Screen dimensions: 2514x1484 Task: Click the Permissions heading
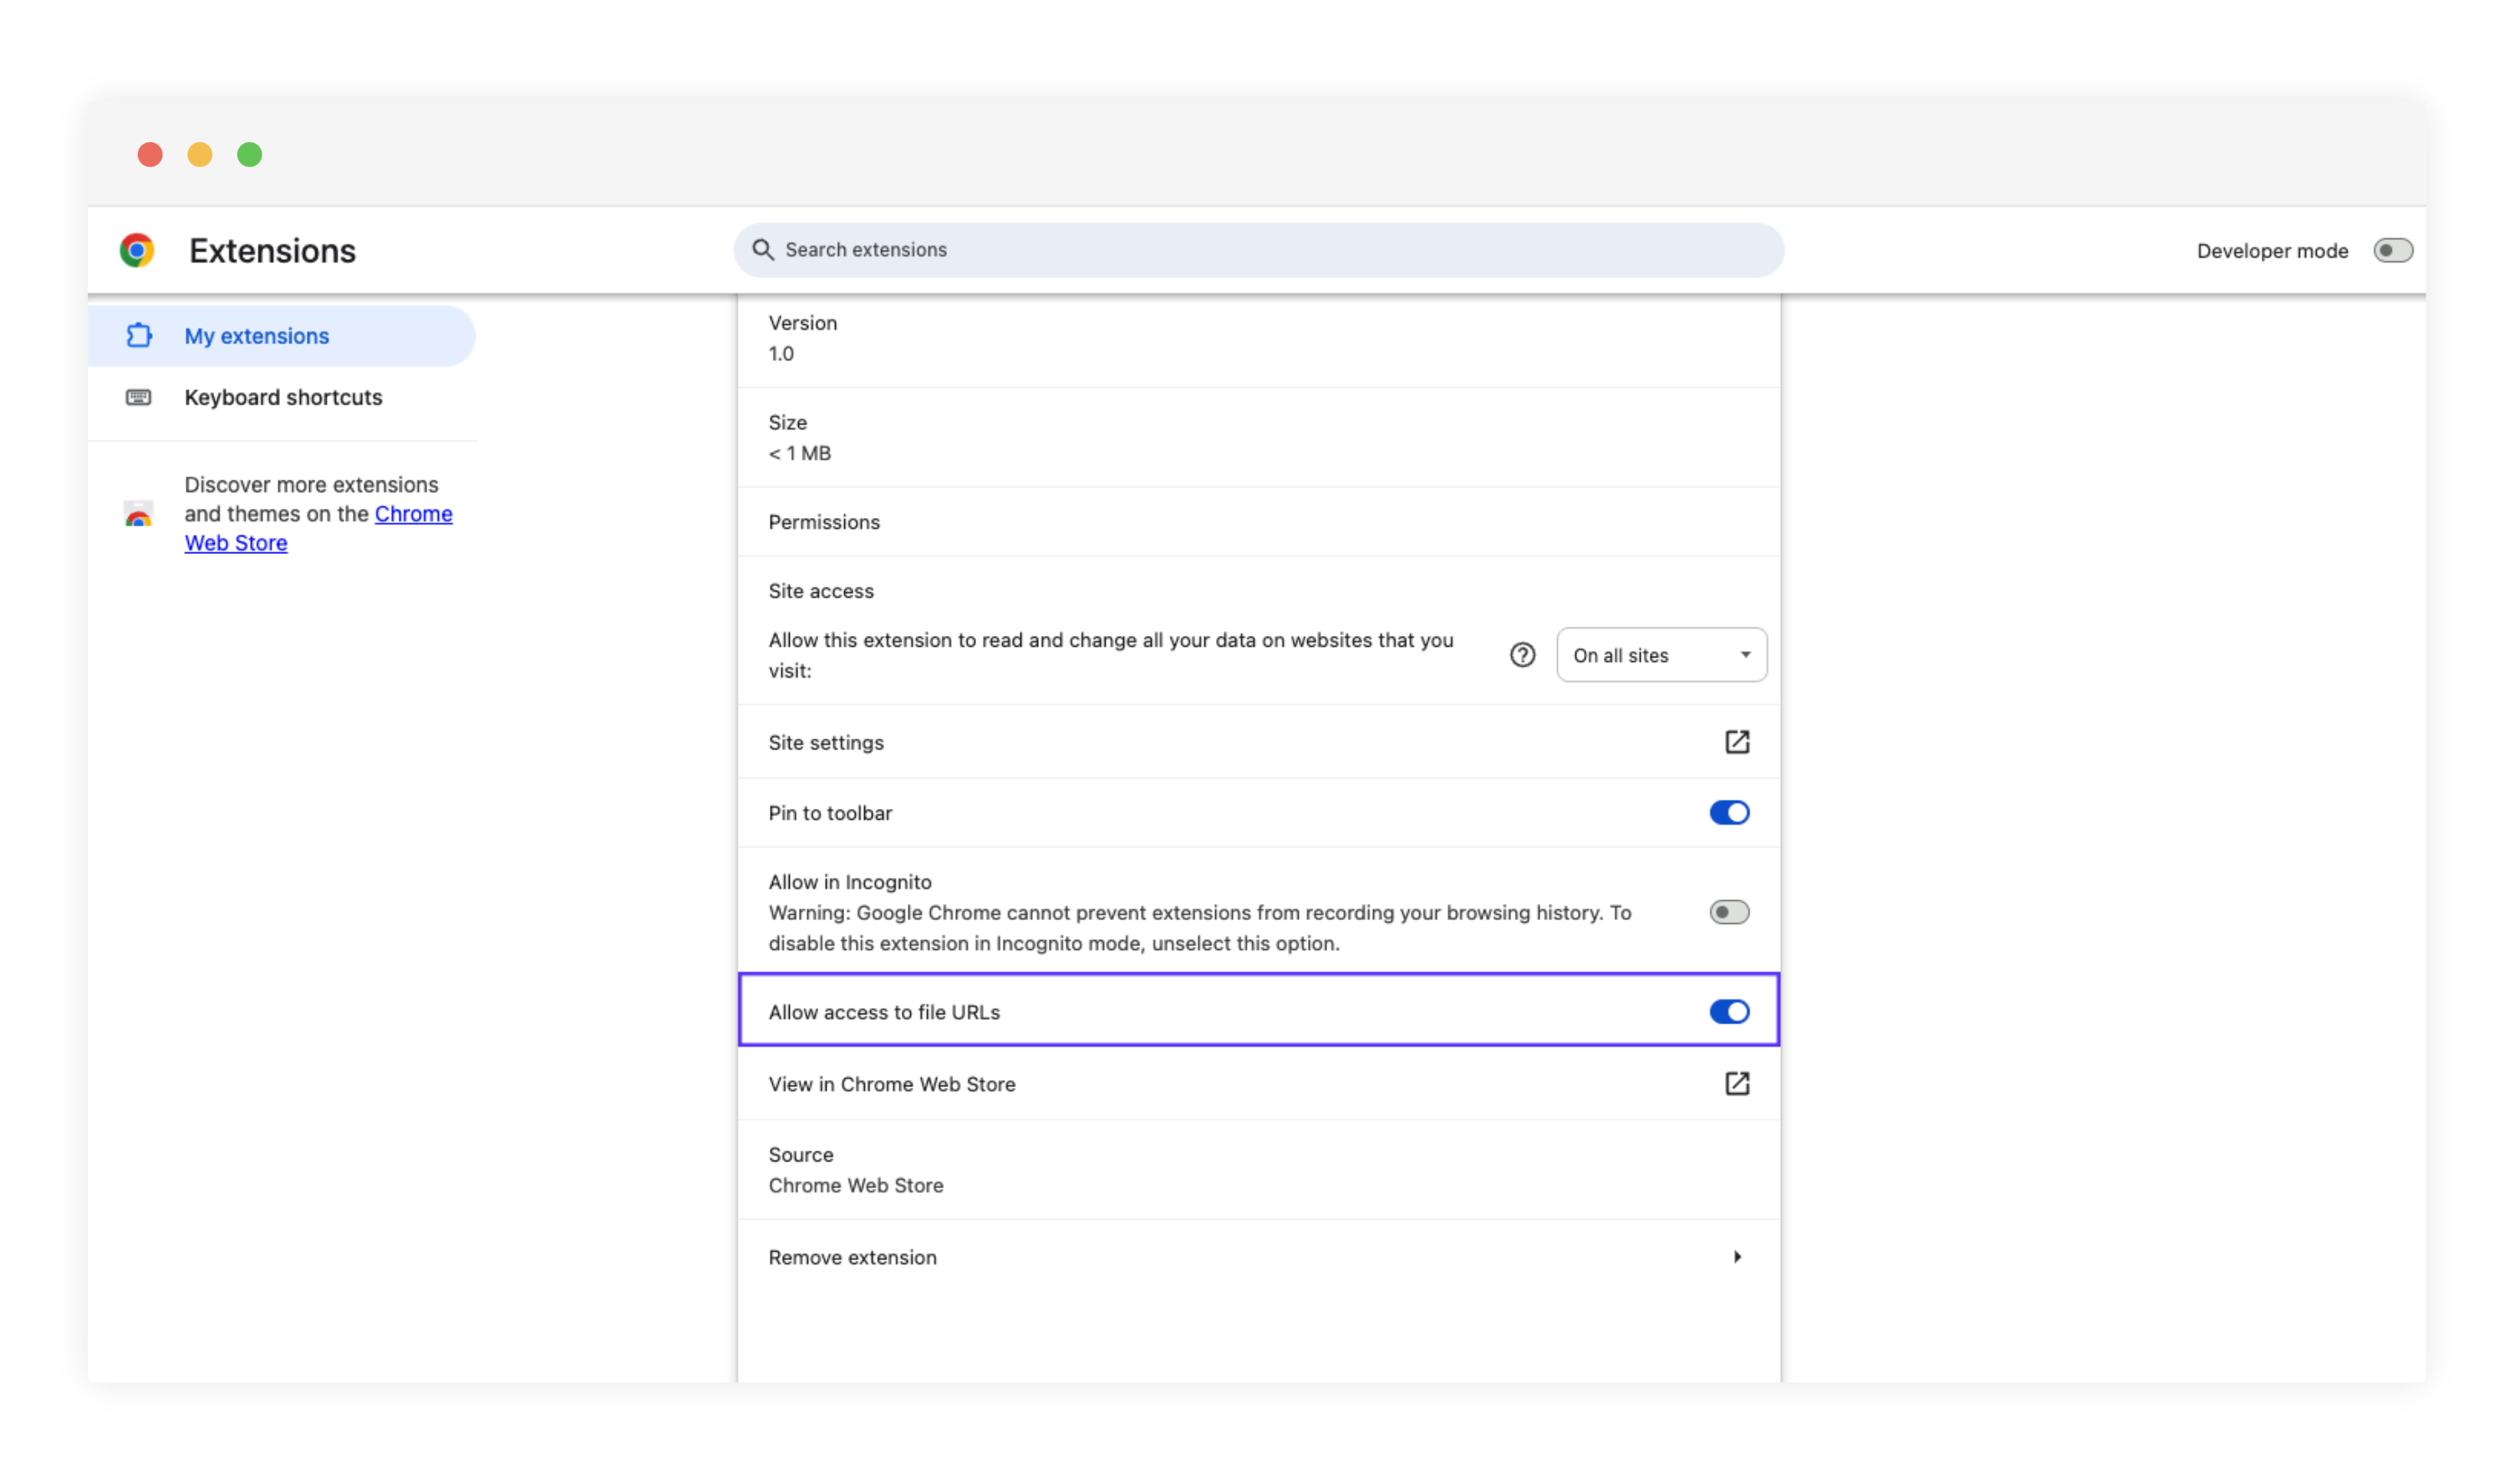pos(824,522)
